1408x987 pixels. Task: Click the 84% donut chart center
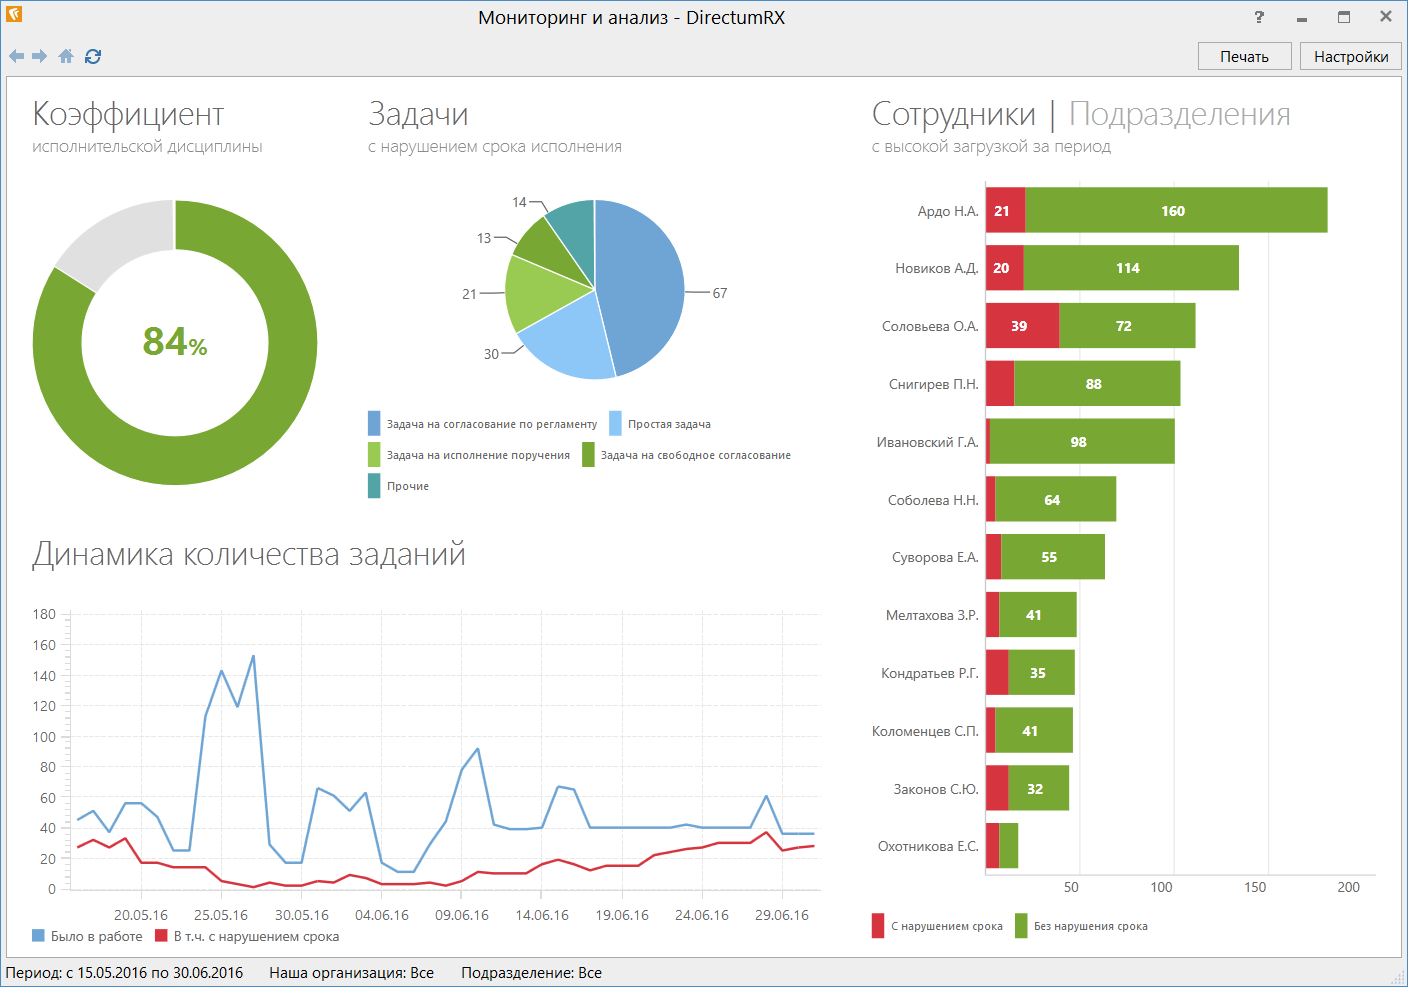click(x=175, y=342)
